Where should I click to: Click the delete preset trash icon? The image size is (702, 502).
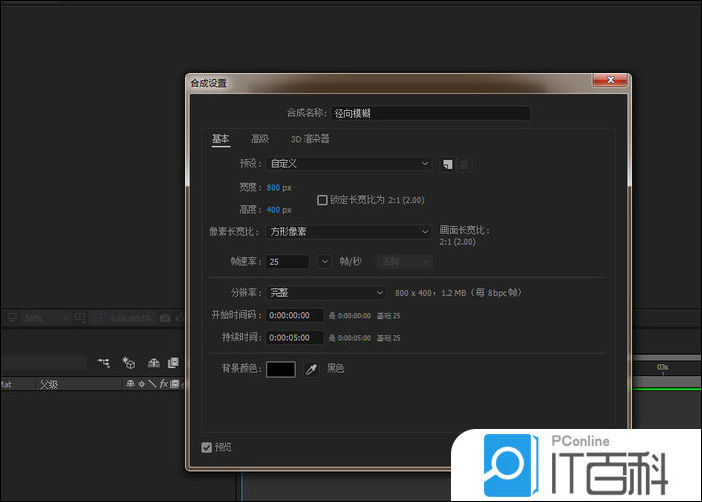pos(464,164)
